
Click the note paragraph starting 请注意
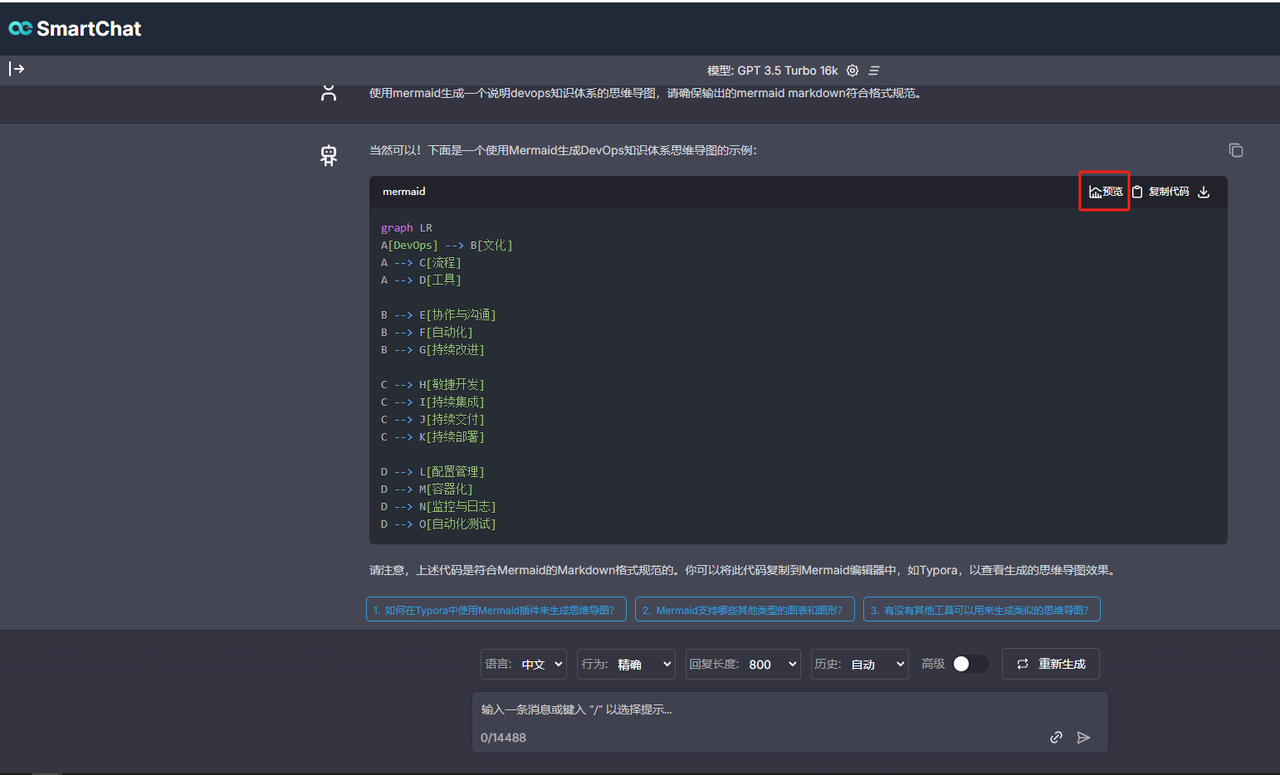tap(741, 571)
